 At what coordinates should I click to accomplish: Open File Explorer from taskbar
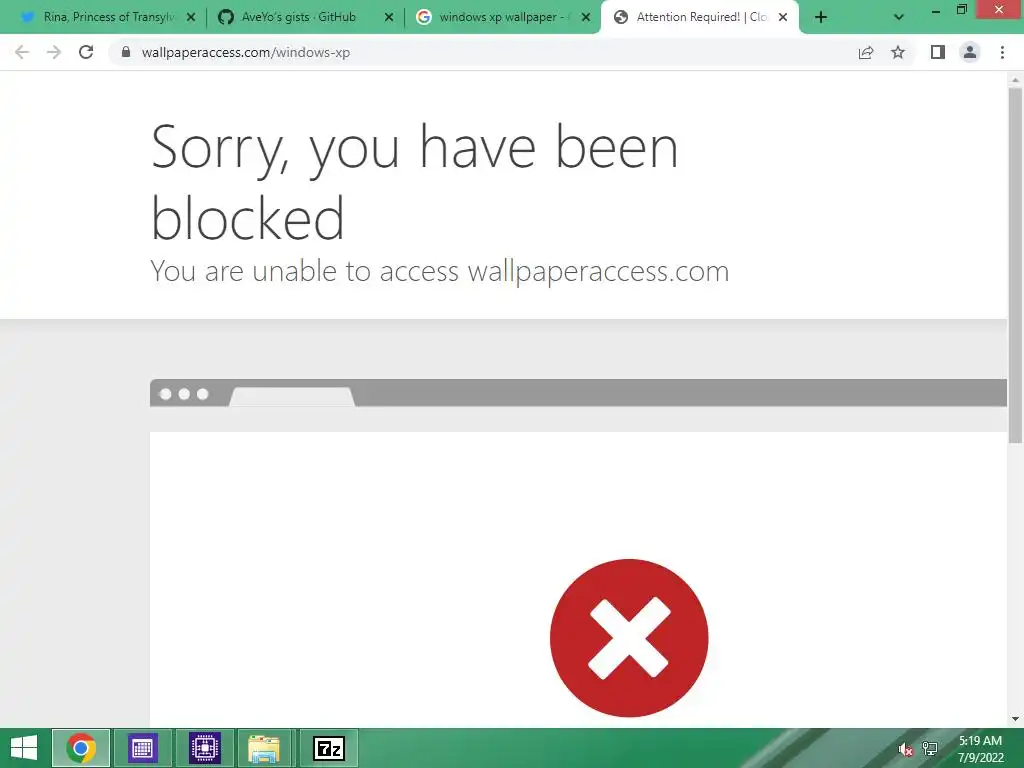coord(264,748)
